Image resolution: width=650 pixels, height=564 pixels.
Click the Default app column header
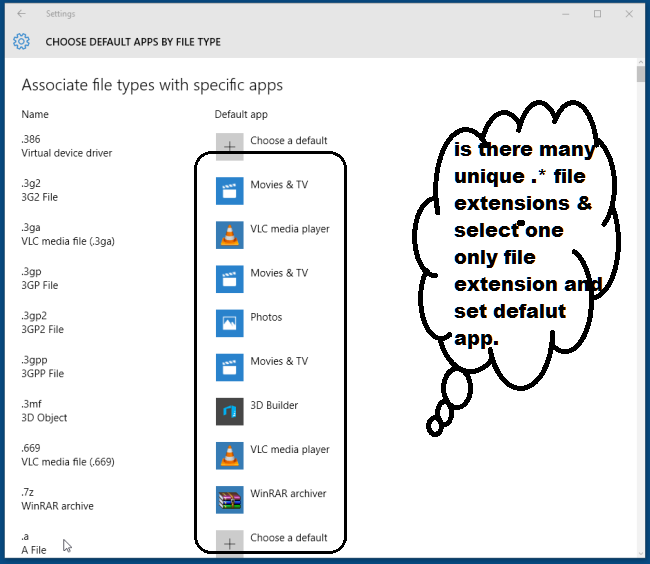[x=241, y=114]
